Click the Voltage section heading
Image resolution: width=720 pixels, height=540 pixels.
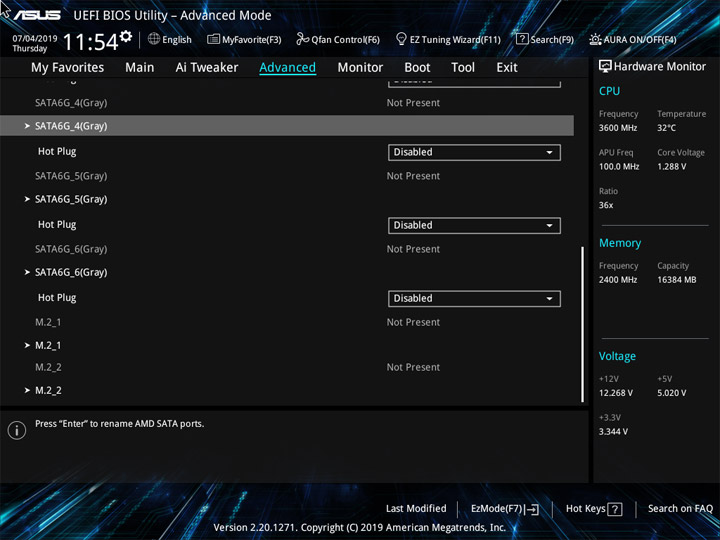(x=617, y=356)
